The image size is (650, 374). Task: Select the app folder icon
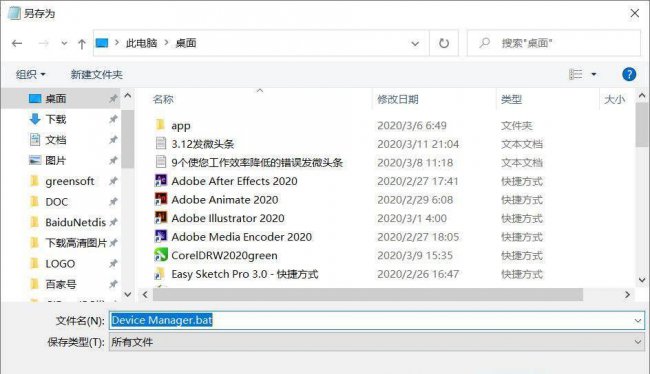tap(160, 125)
